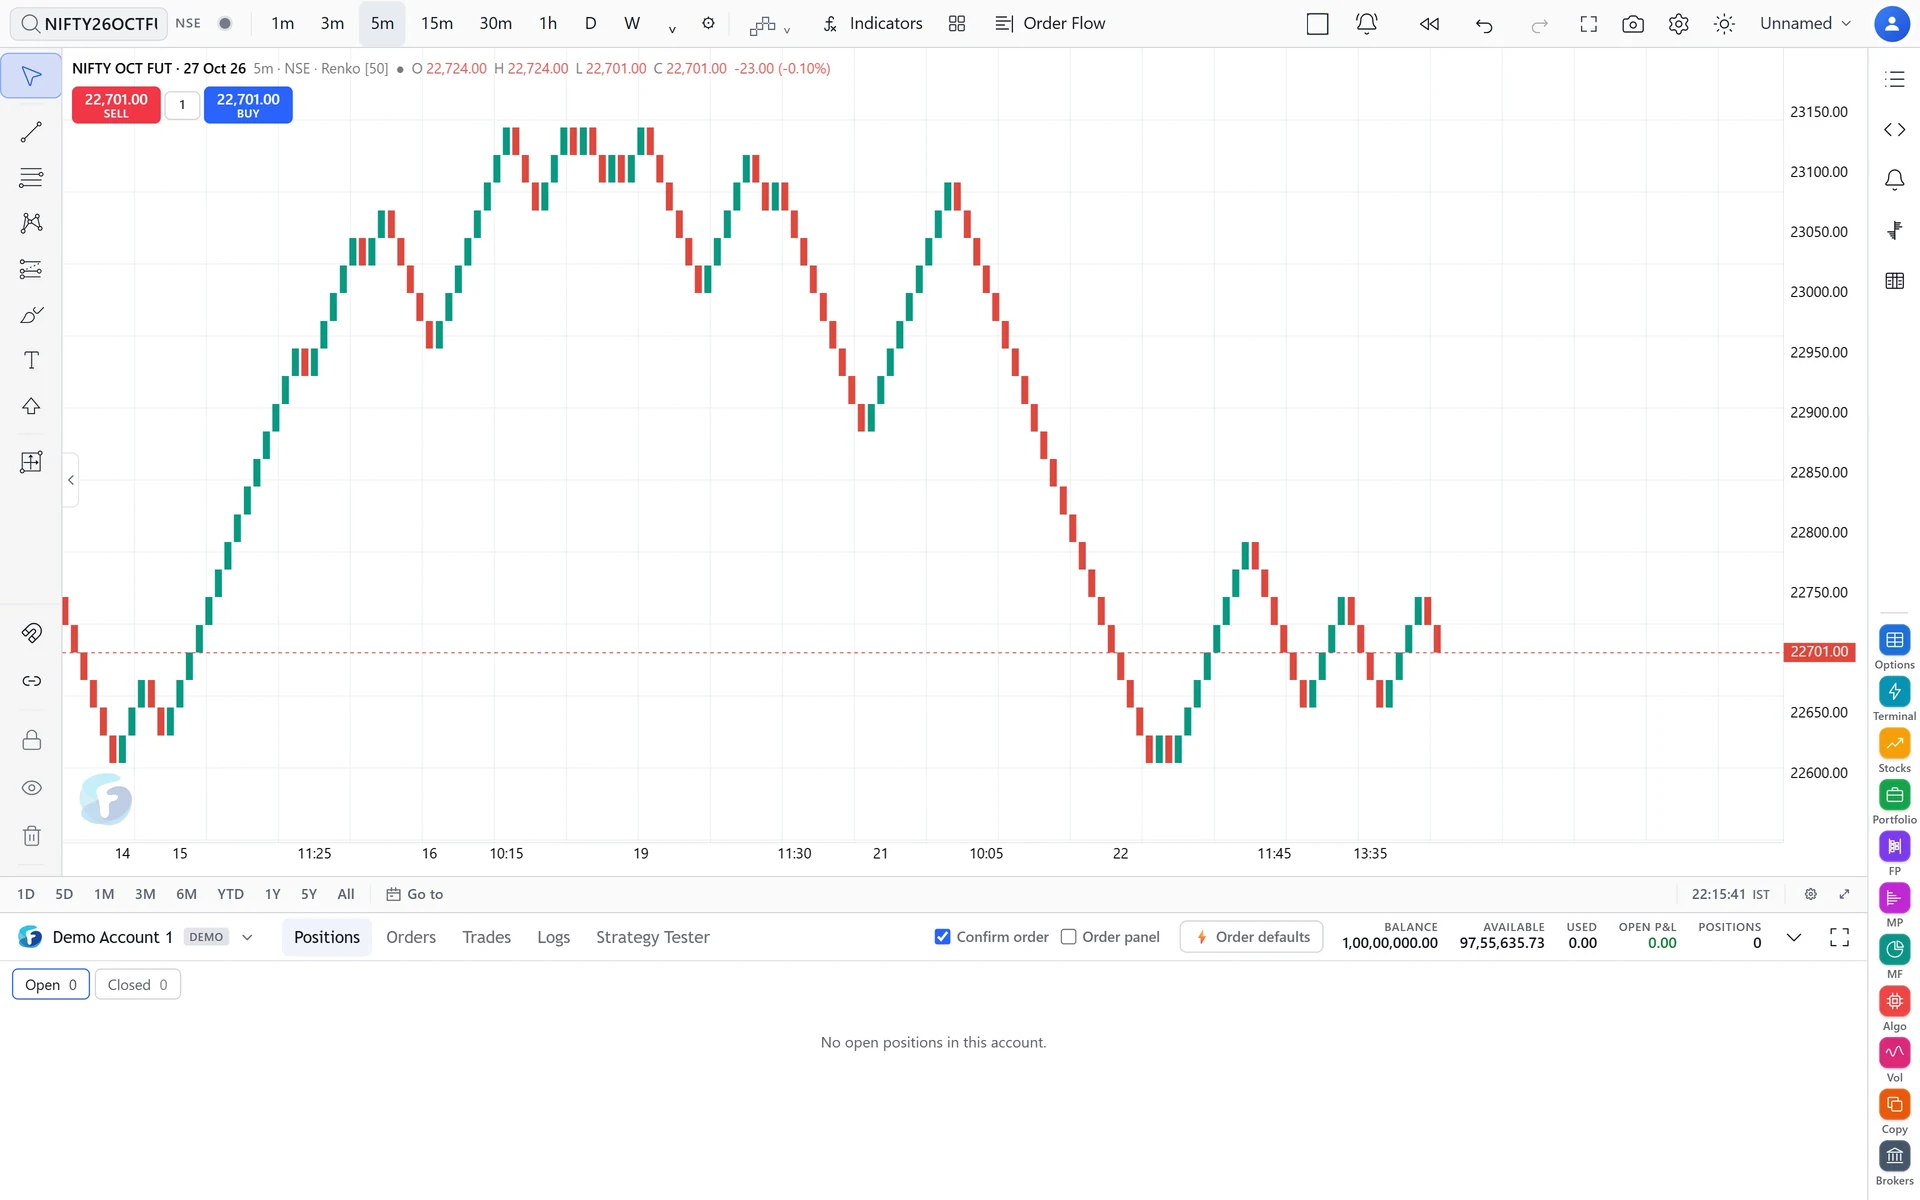Image resolution: width=1920 pixels, height=1200 pixels.
Task: Open the Options sidebar tool
Action: (1894, 647)
